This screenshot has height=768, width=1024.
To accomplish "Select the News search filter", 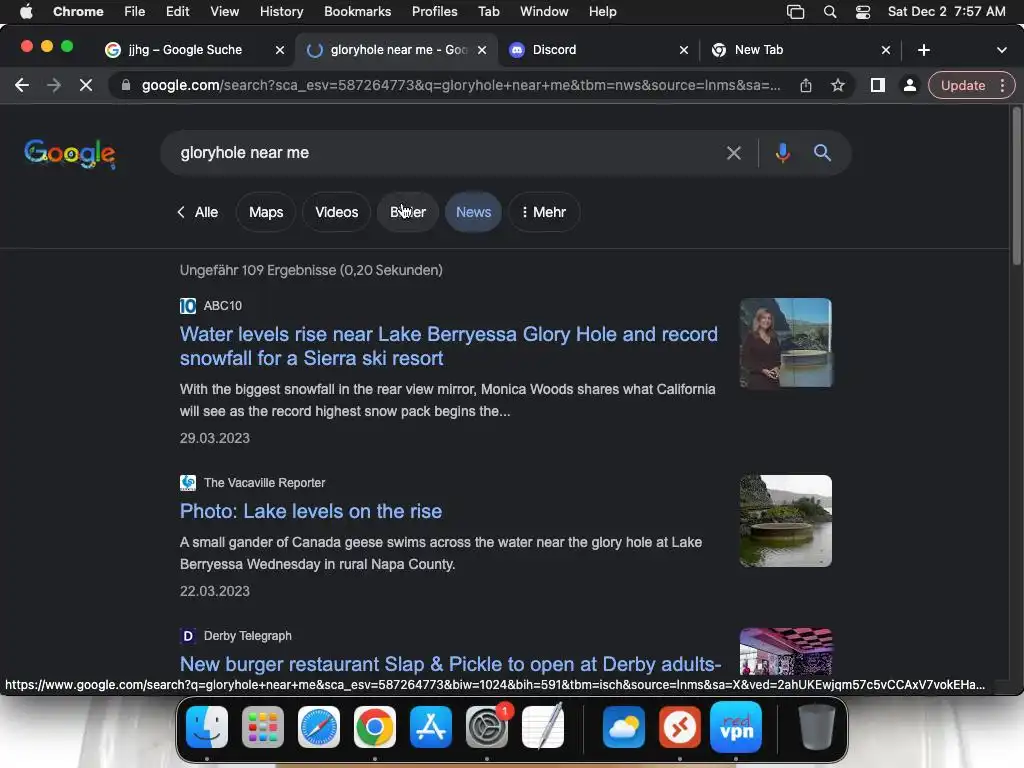I will coord(473,212).
